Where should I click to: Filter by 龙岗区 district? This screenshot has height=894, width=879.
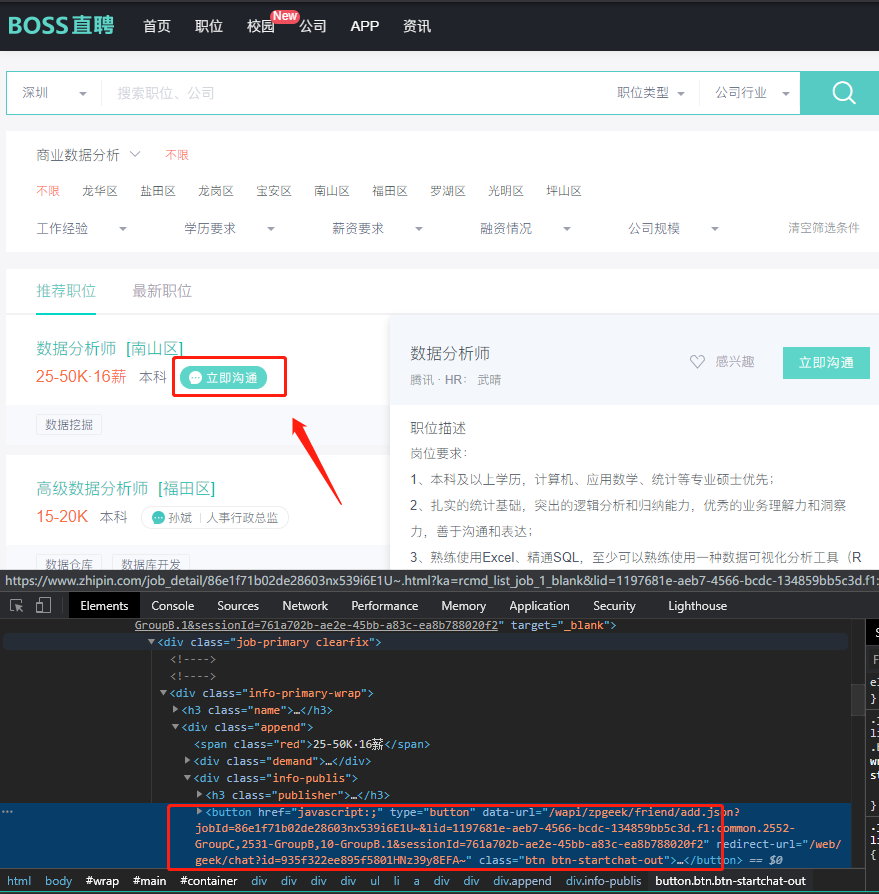[215, 191]
